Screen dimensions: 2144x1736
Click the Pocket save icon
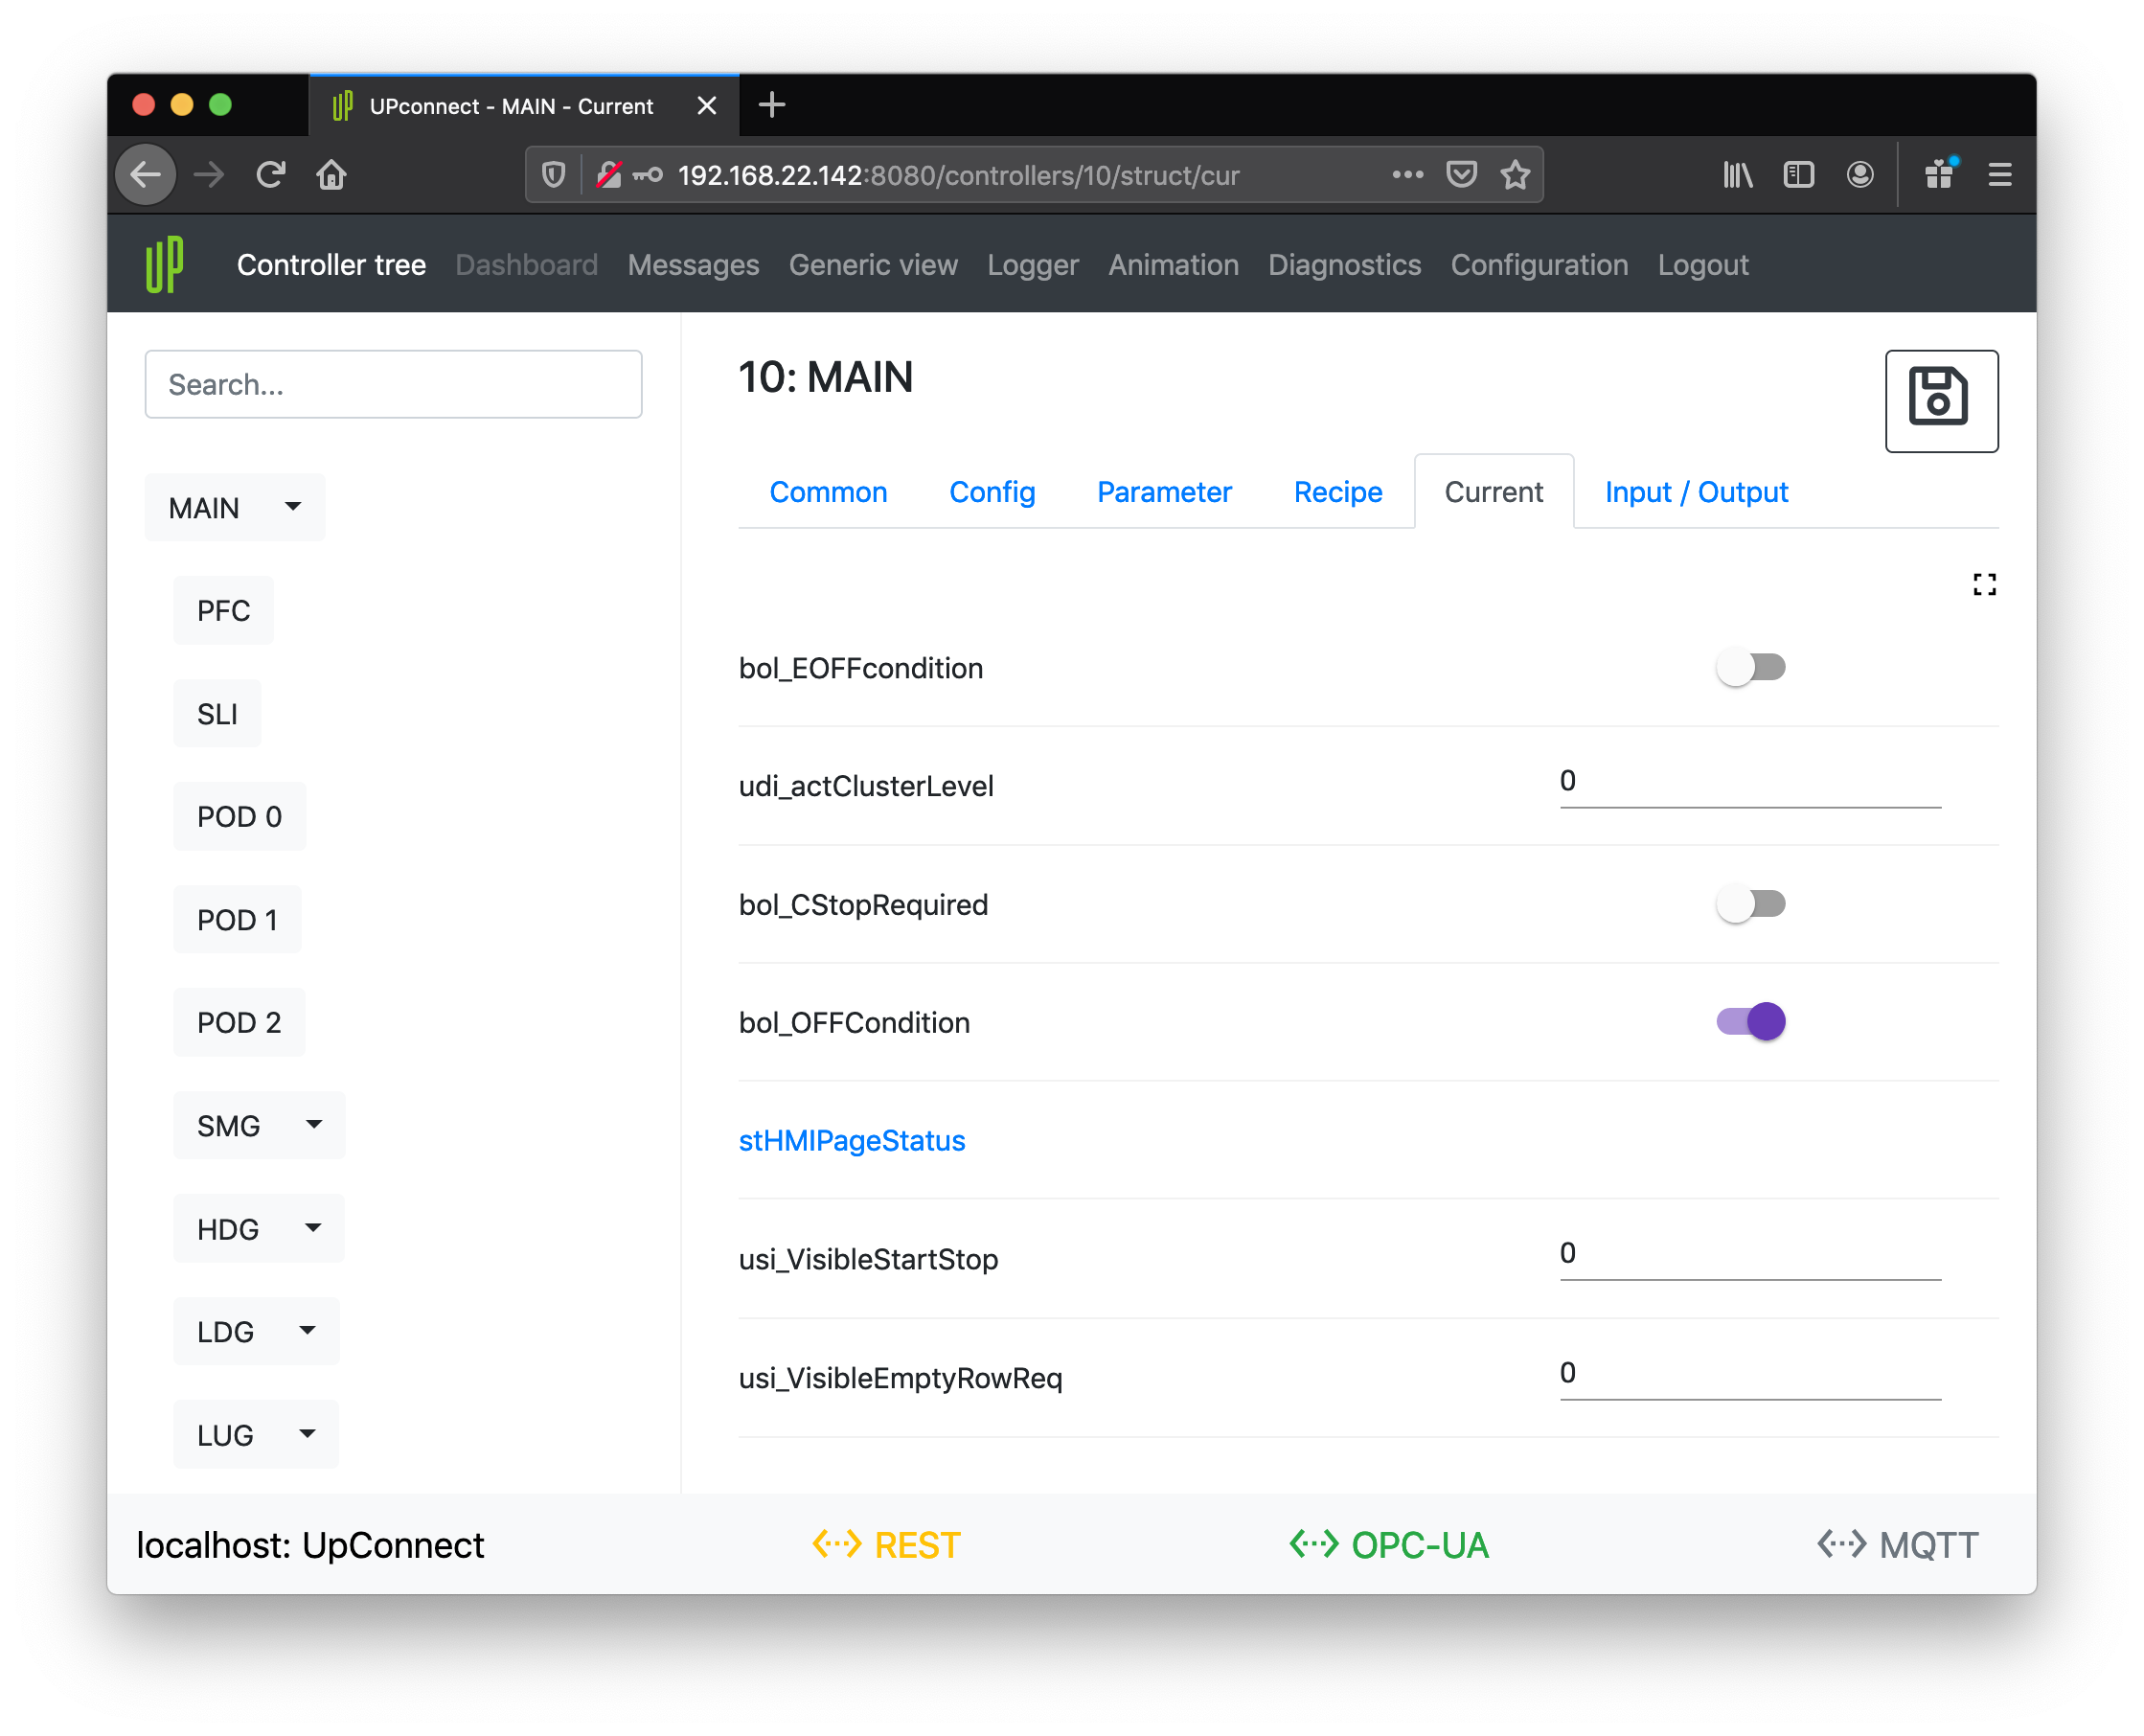pos(1461,175)
